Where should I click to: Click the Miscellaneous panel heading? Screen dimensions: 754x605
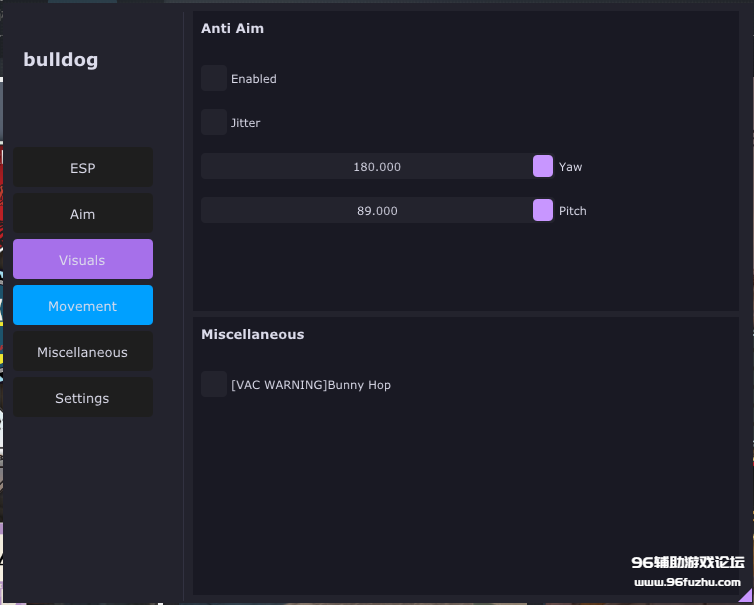(x=252, y=335)
